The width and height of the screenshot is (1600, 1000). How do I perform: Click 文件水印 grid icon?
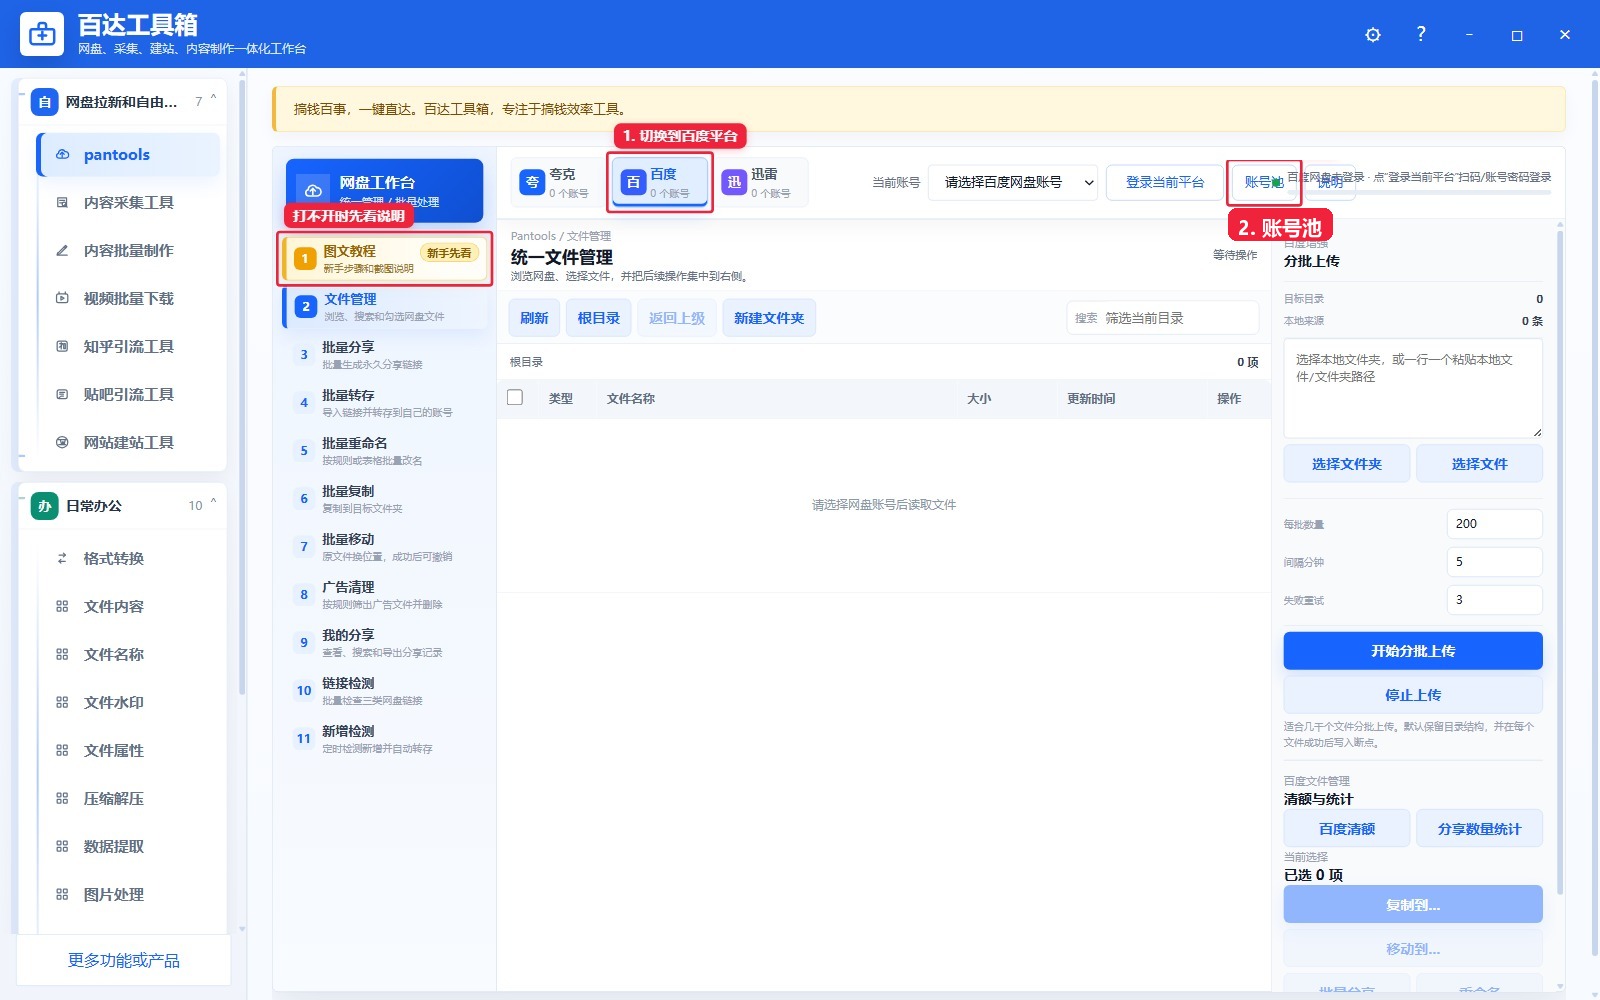[x=62, y=703]
